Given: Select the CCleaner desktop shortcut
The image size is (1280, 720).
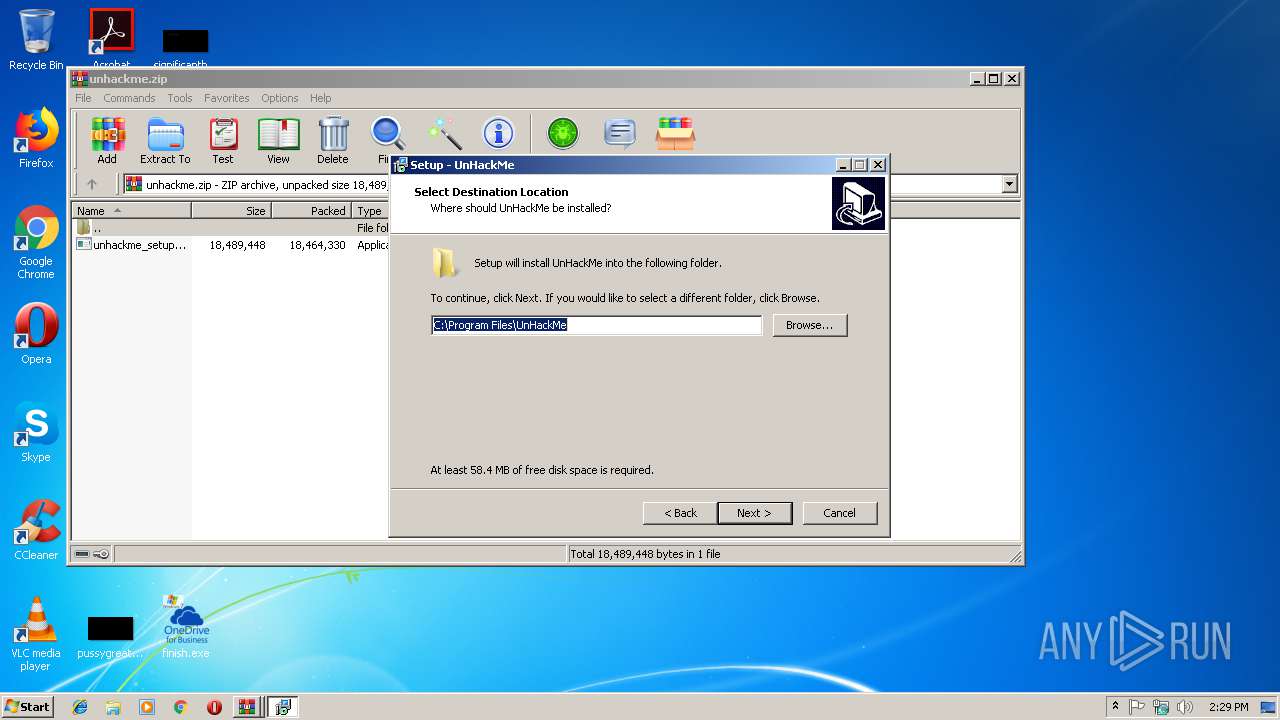Looking at the screenshot, I should [36, 530].
